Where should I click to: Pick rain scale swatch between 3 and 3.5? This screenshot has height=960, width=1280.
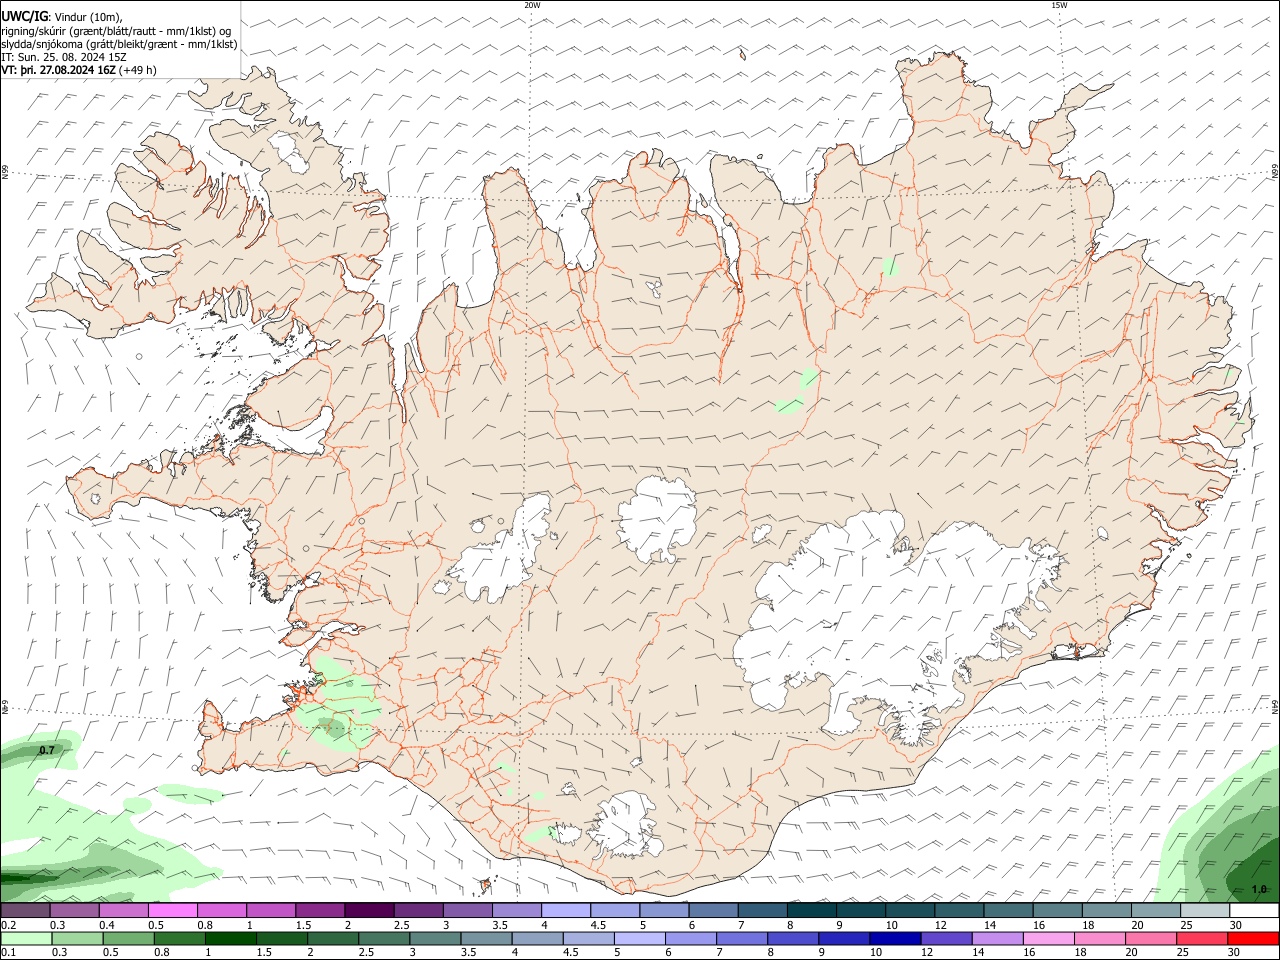click(435, 938)
